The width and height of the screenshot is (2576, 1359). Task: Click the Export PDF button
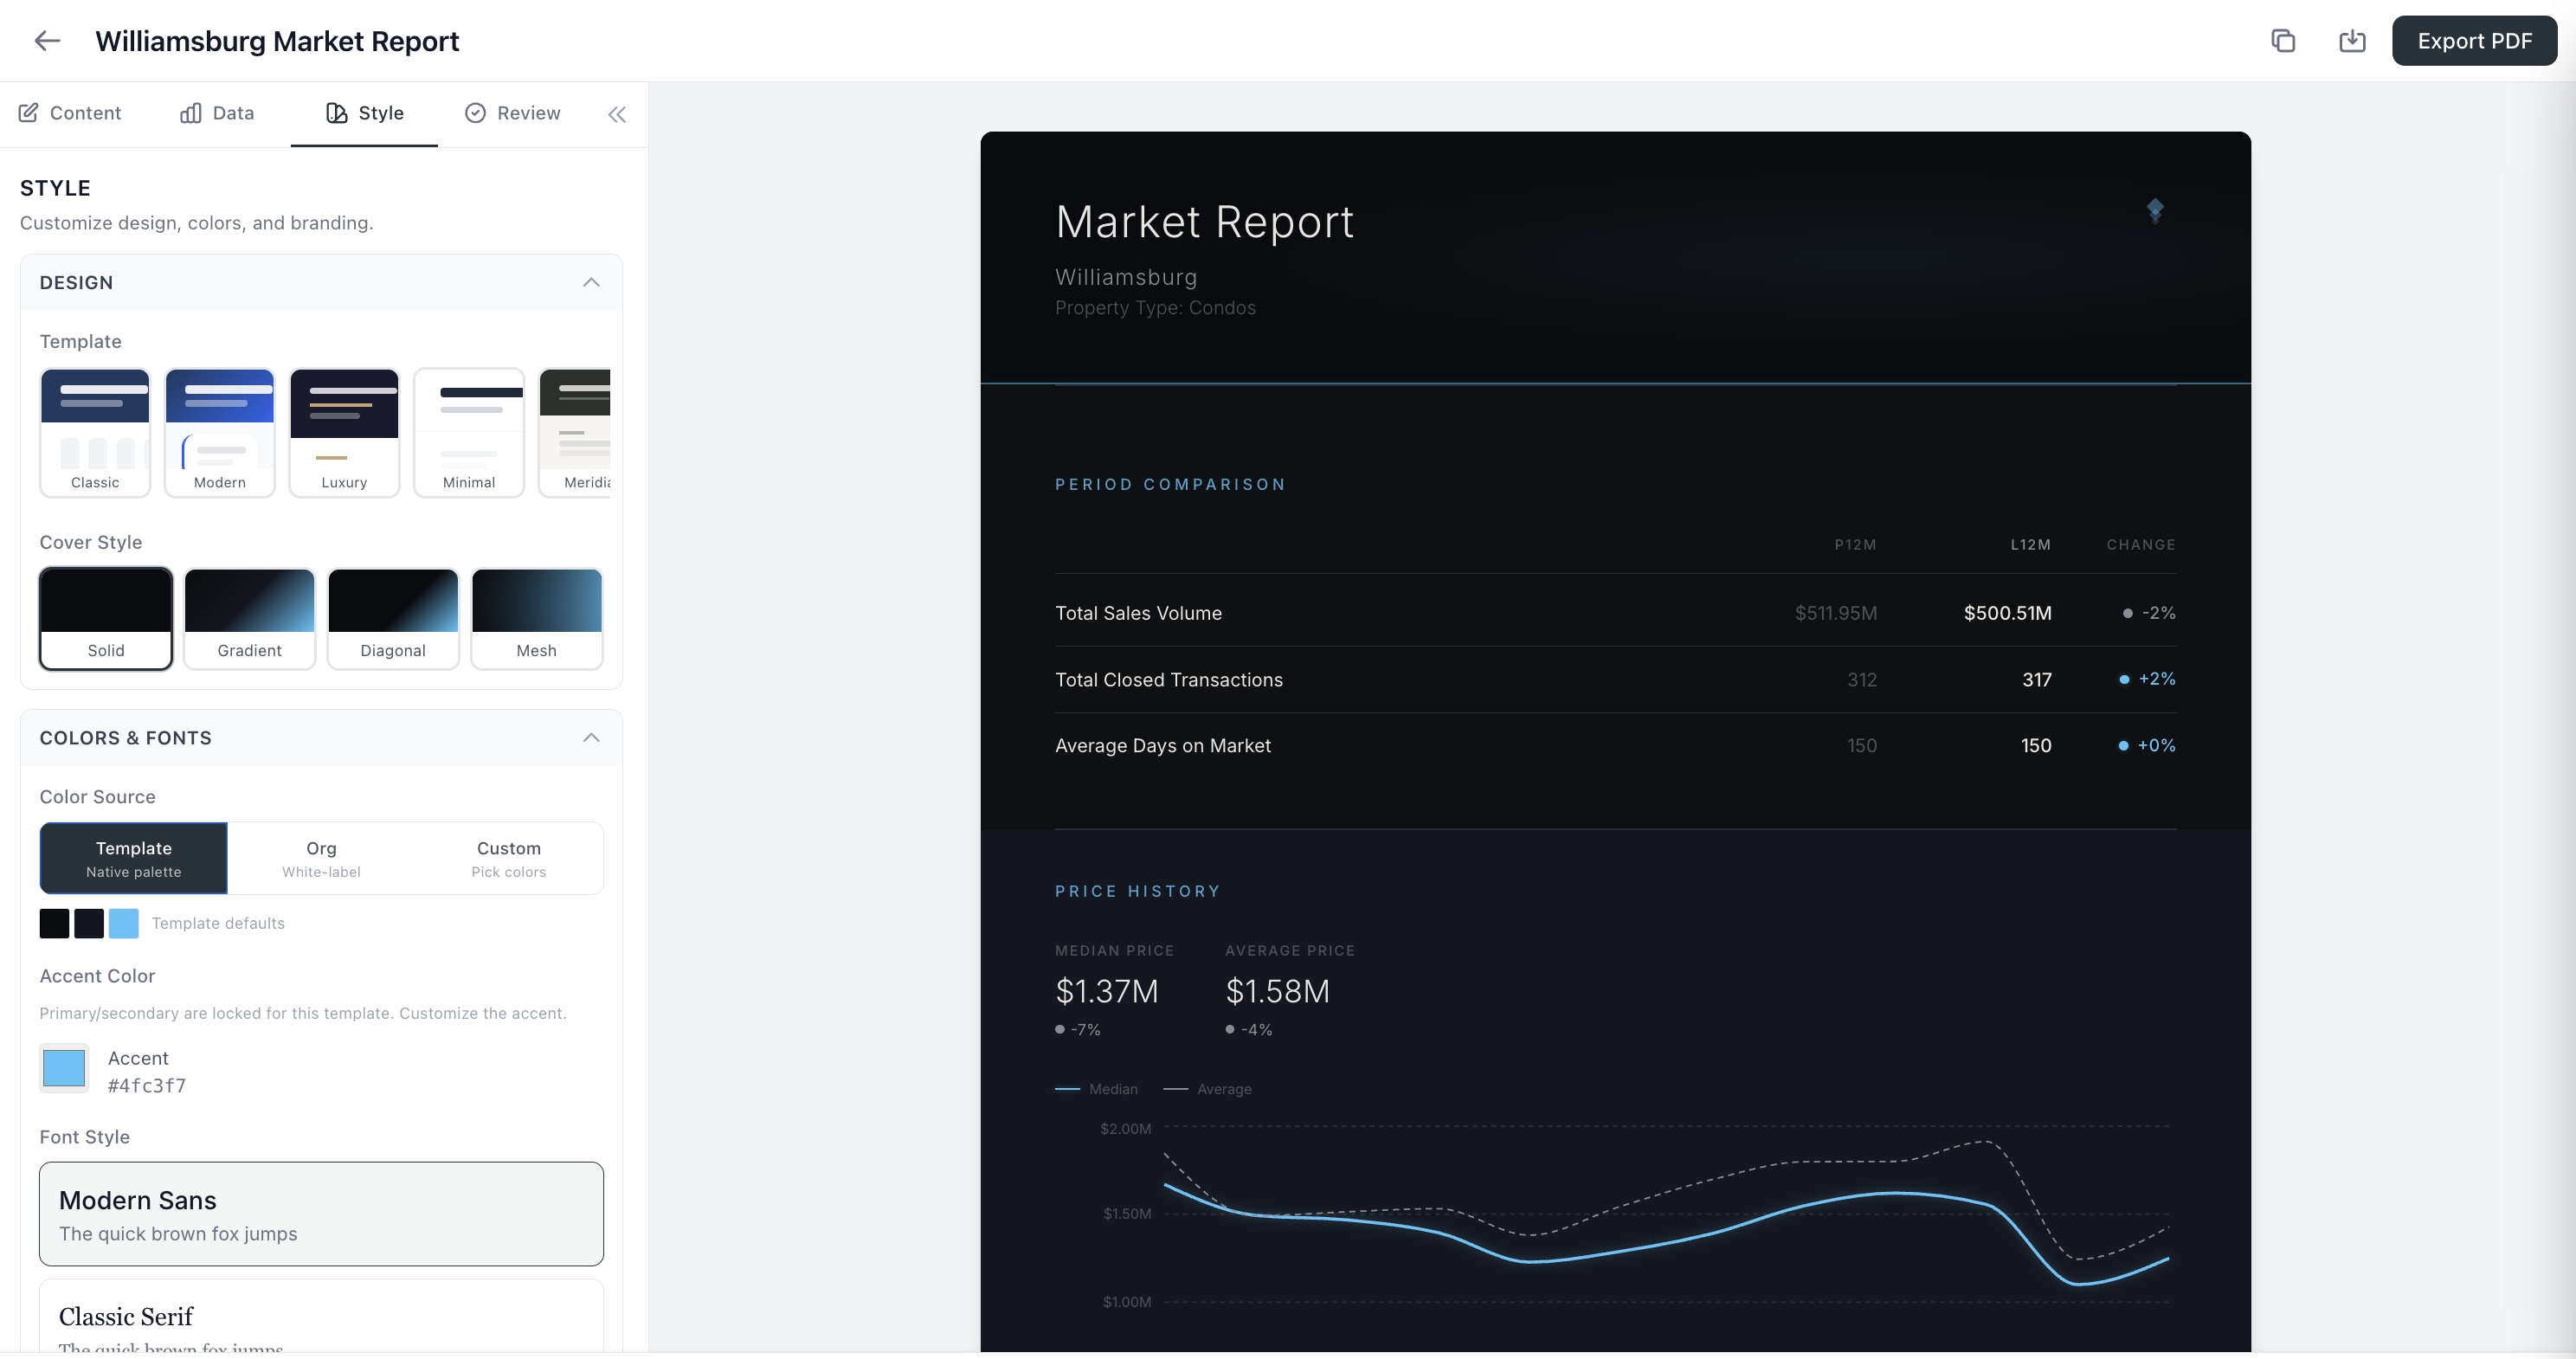(2473, 41)
